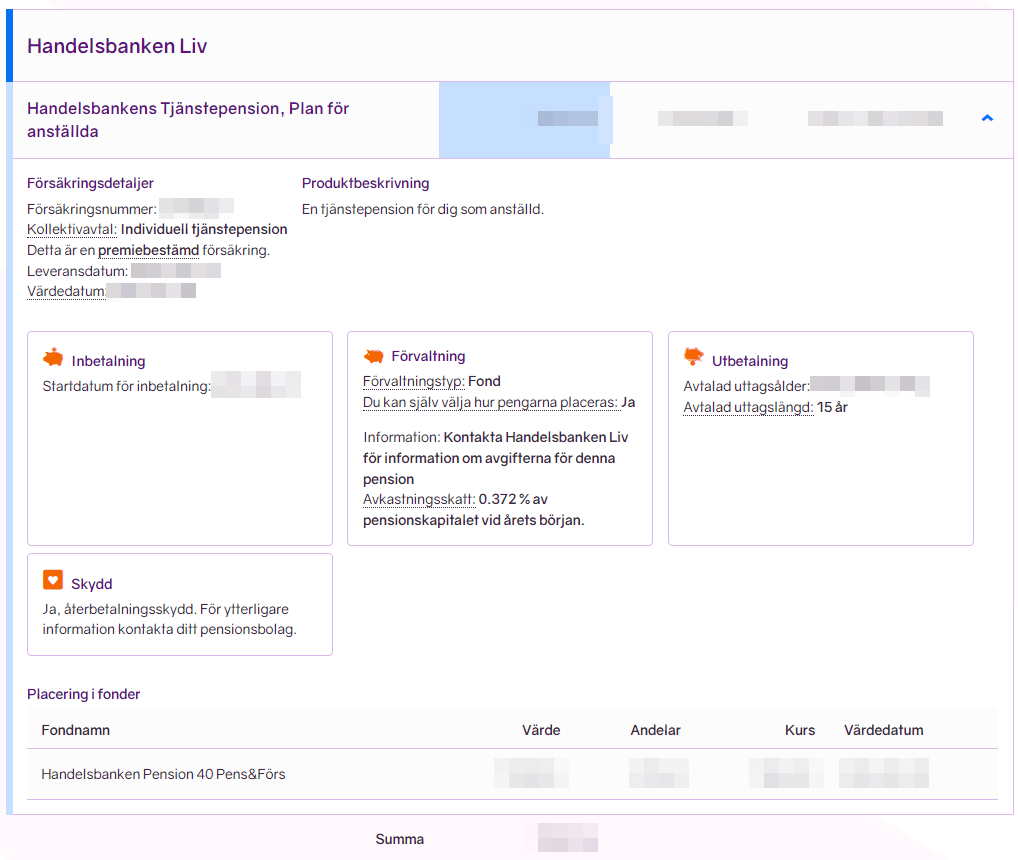This screenshot has width=1018, height=860.
Task: Click the Förvaltning piggy bank icon
Action: coord(374,356)
